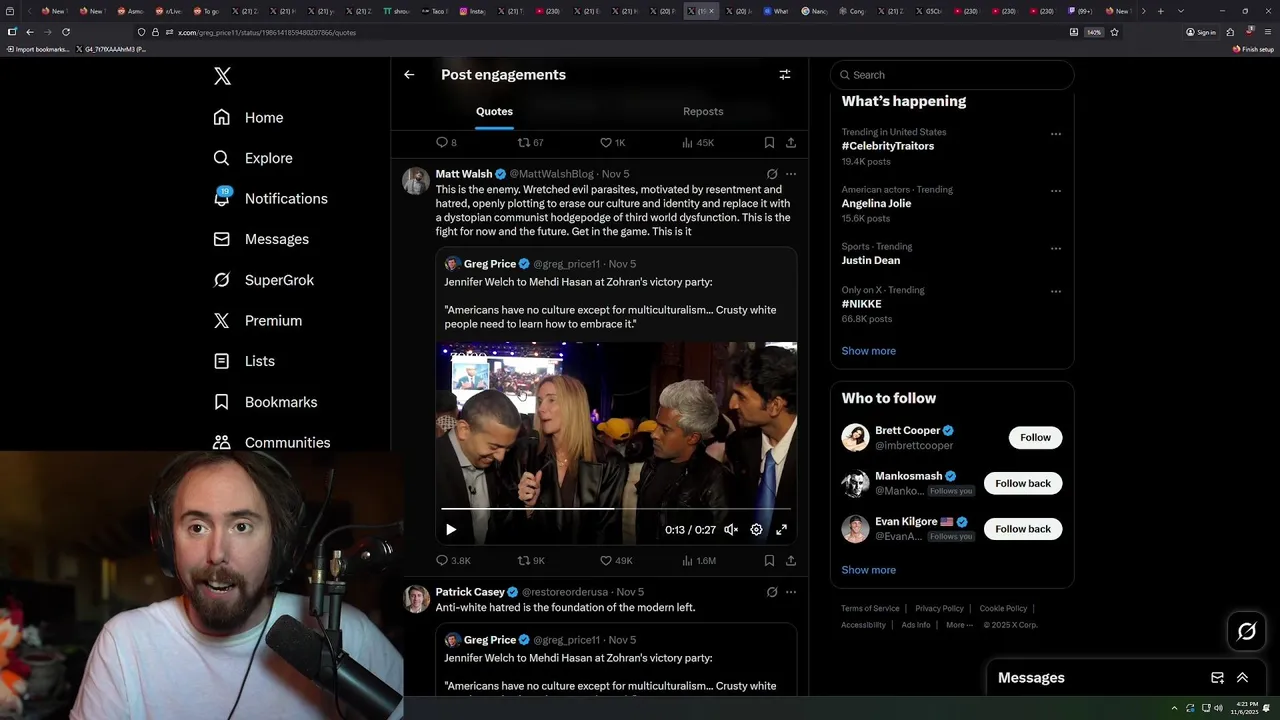Open Explore in the sidebar
This screenshot has height=720, width=1280.
(x=253, y=158)
